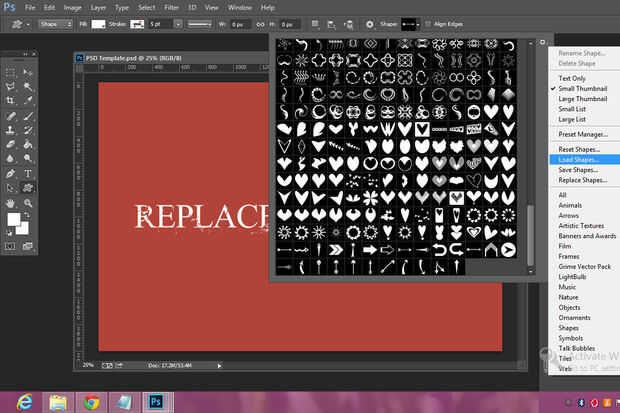Select the Hand tool
Image resolution: width=620 pixels, height=413 pixels.
(x=11, y=202)
